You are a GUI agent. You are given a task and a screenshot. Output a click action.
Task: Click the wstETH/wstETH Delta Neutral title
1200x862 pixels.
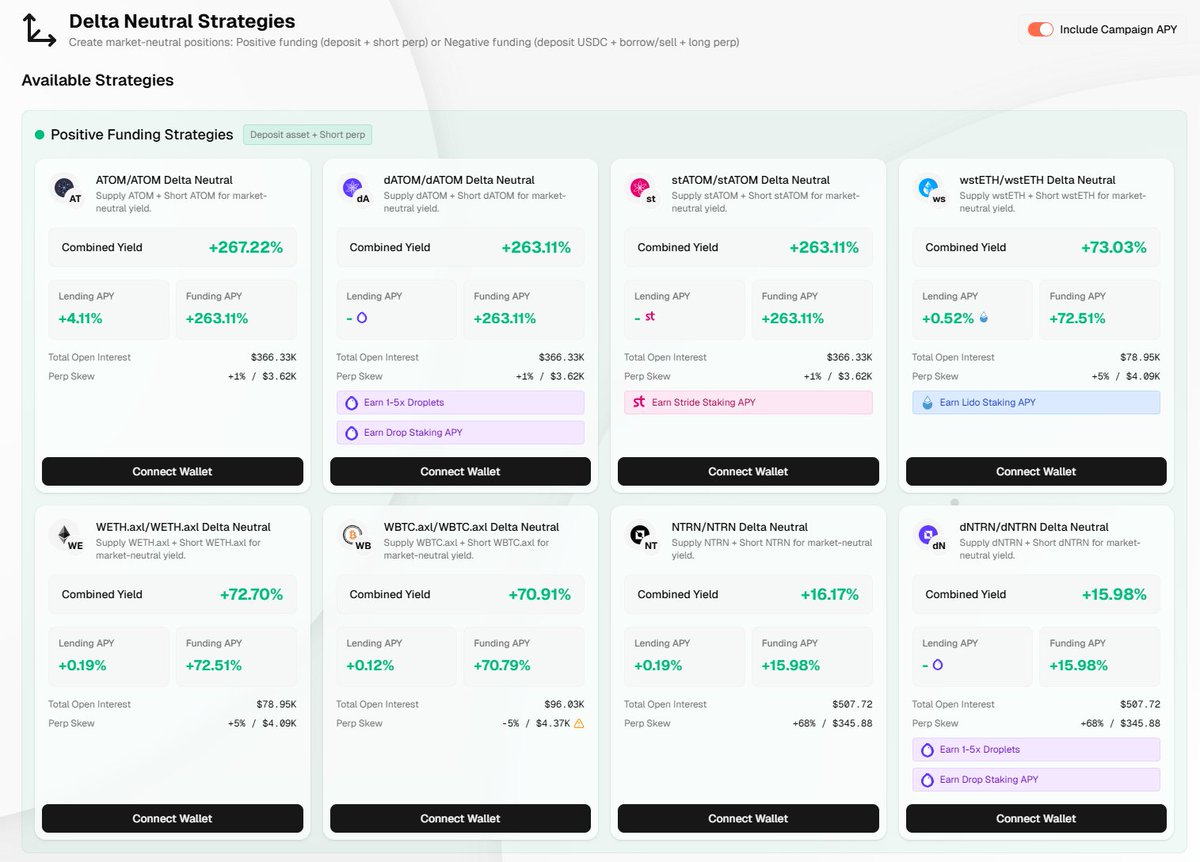[1038, 180]
